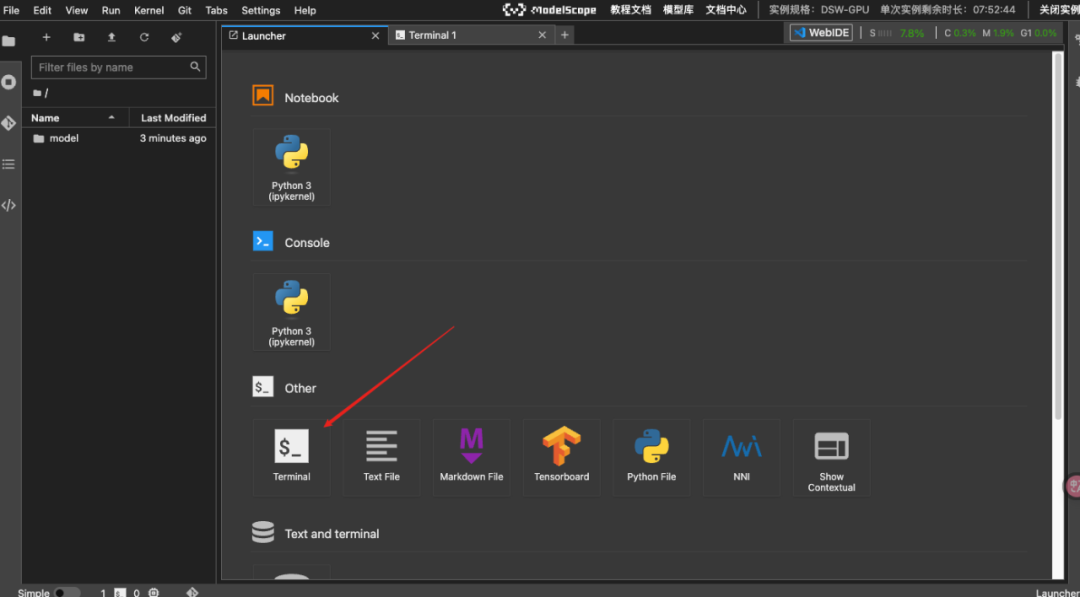Click kernel count icon in status bar
The image size is (1080, 597).
(154, 592)
